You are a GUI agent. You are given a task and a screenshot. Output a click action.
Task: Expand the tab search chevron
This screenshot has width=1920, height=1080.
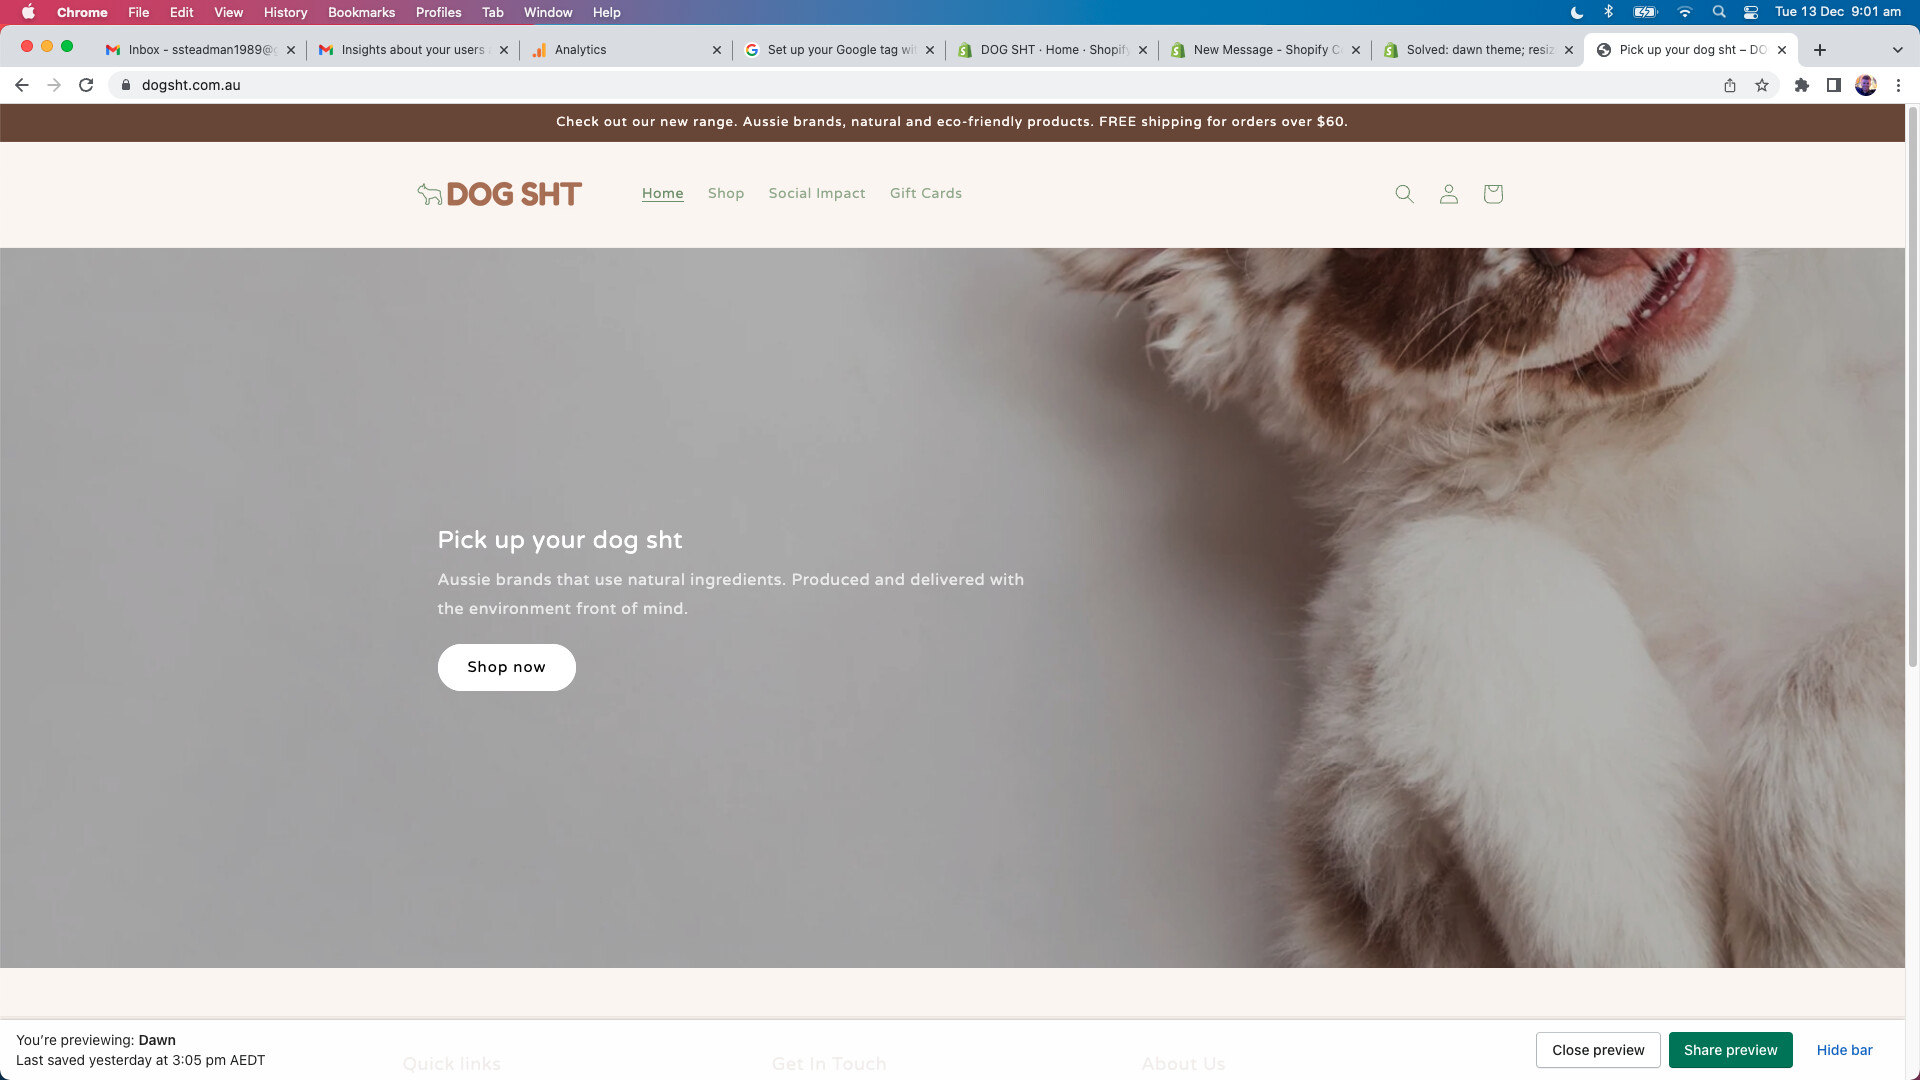coord(1897,50)
